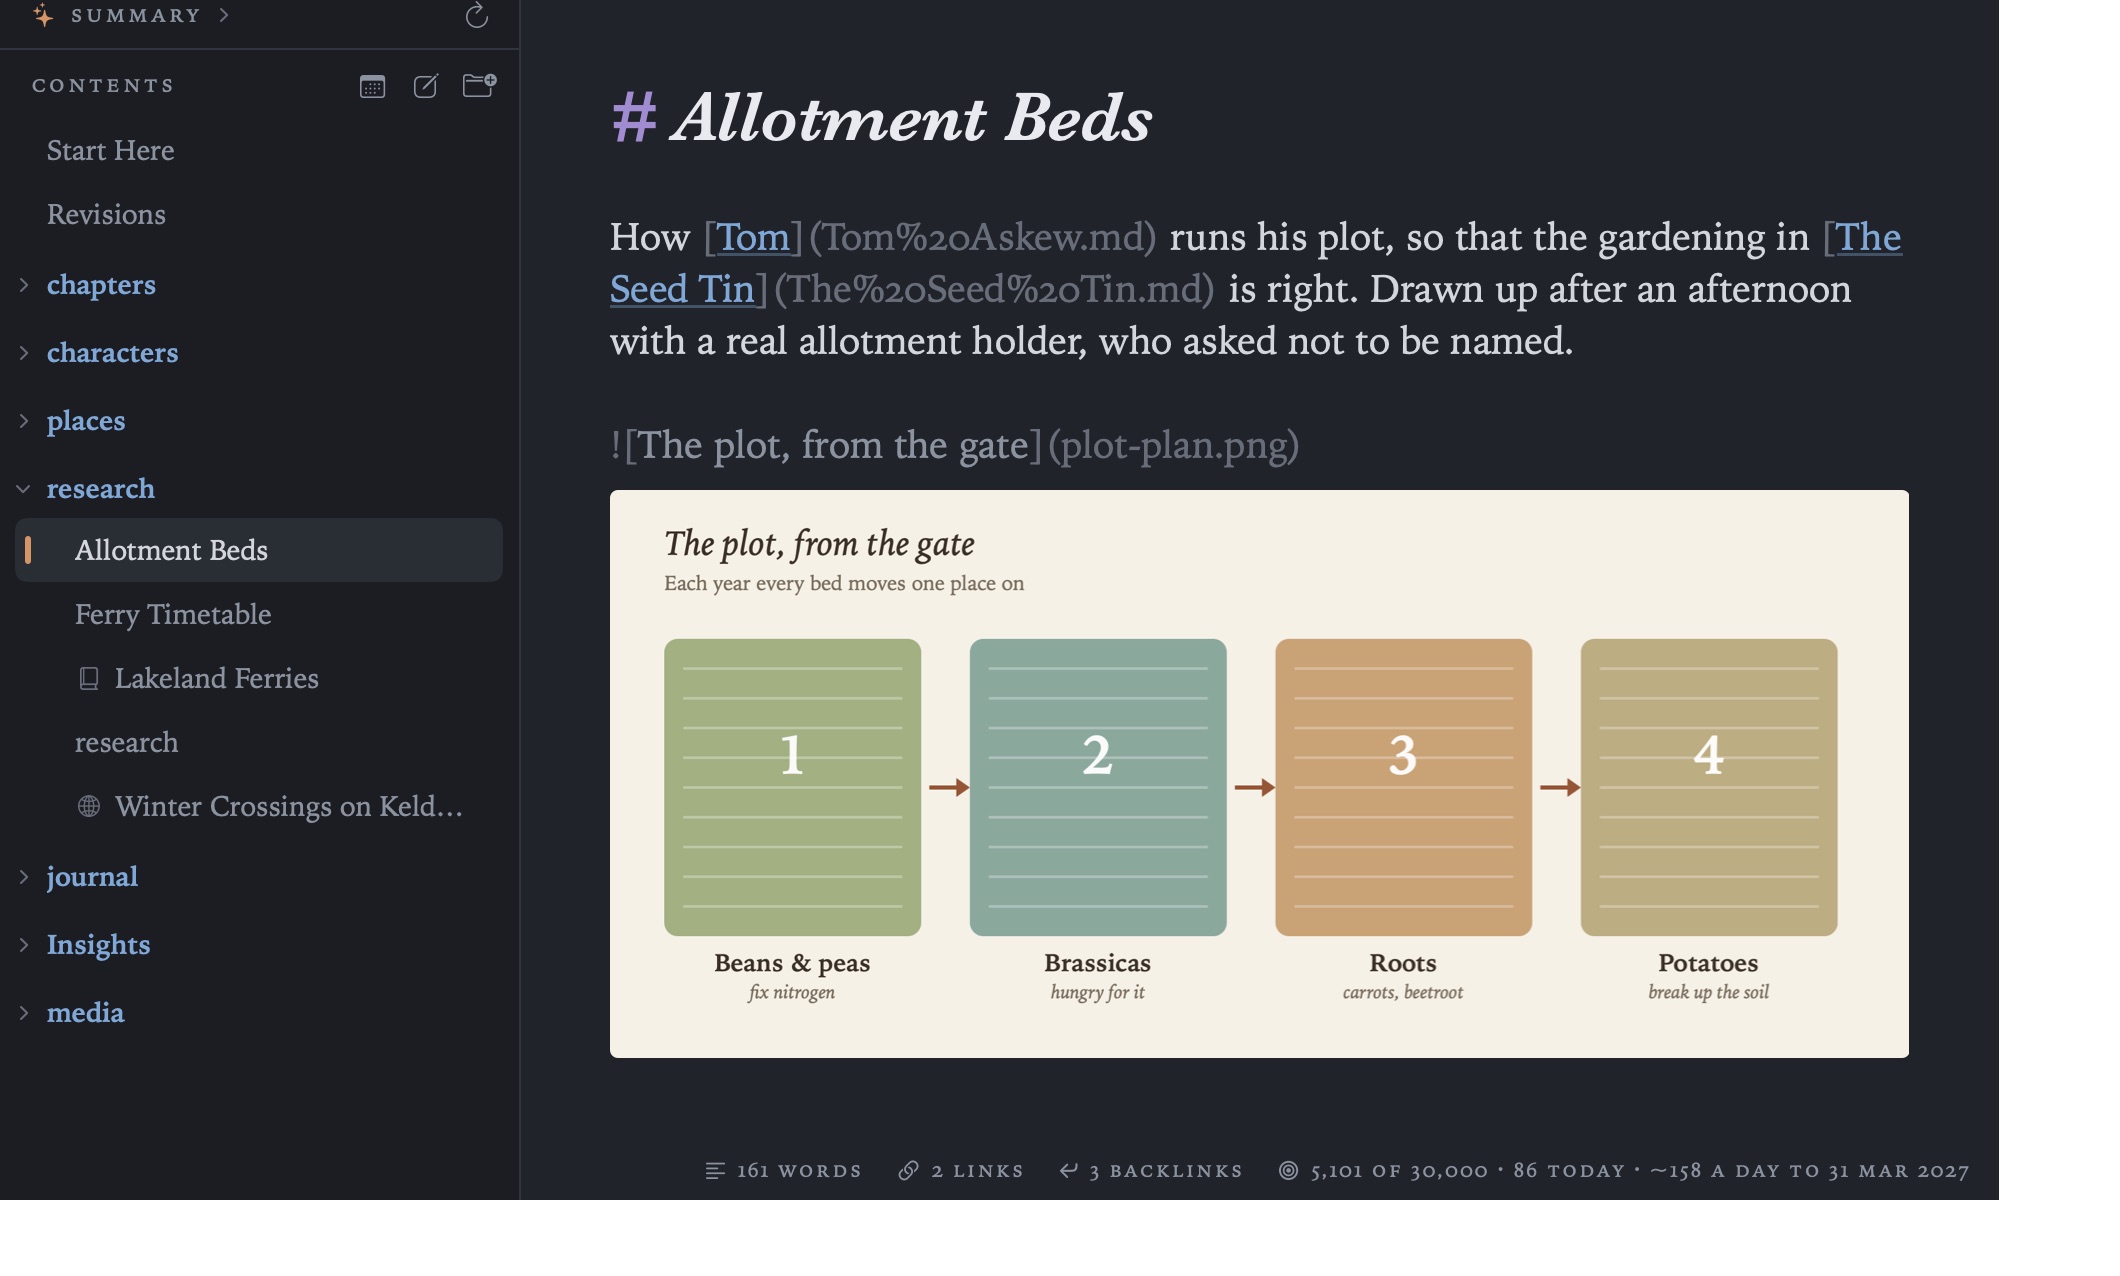The image size is (2120, 1276).
Task: Click the word count icon in status bar
Action: click(x=715, y=1170)
